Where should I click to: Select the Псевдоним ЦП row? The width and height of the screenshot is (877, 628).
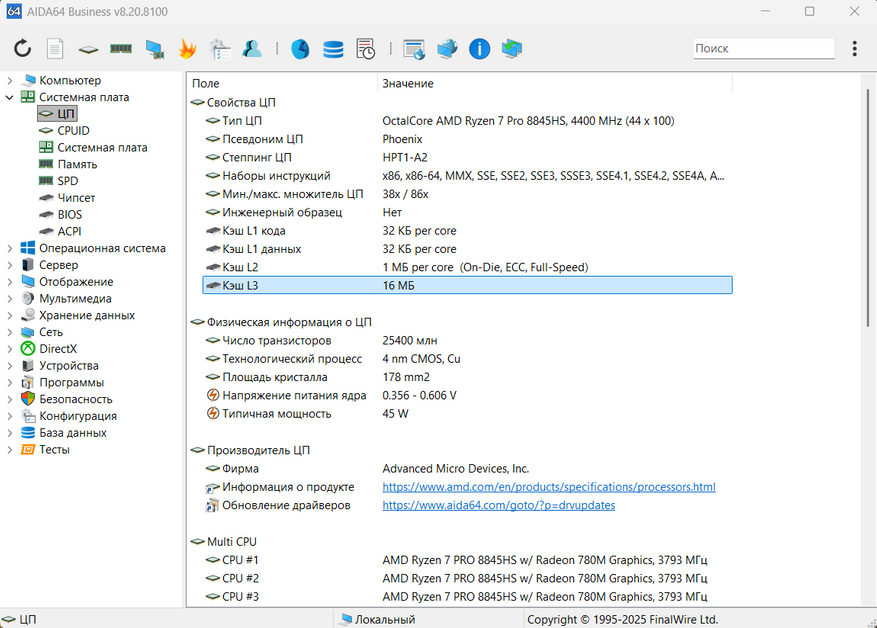point(468,139)
